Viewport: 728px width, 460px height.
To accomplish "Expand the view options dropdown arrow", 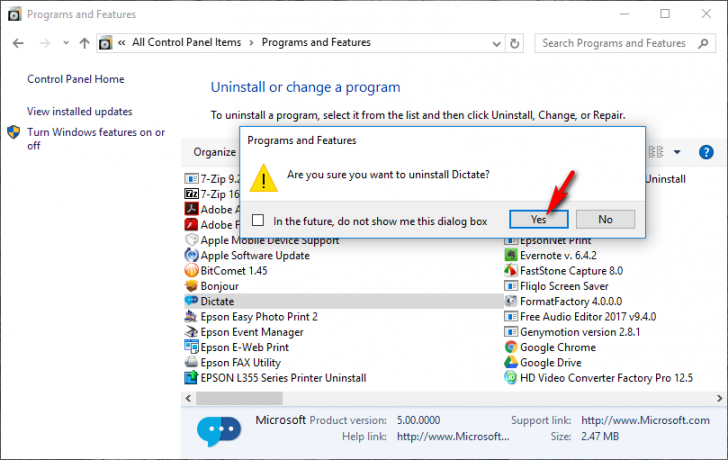I will pos(677,152).
